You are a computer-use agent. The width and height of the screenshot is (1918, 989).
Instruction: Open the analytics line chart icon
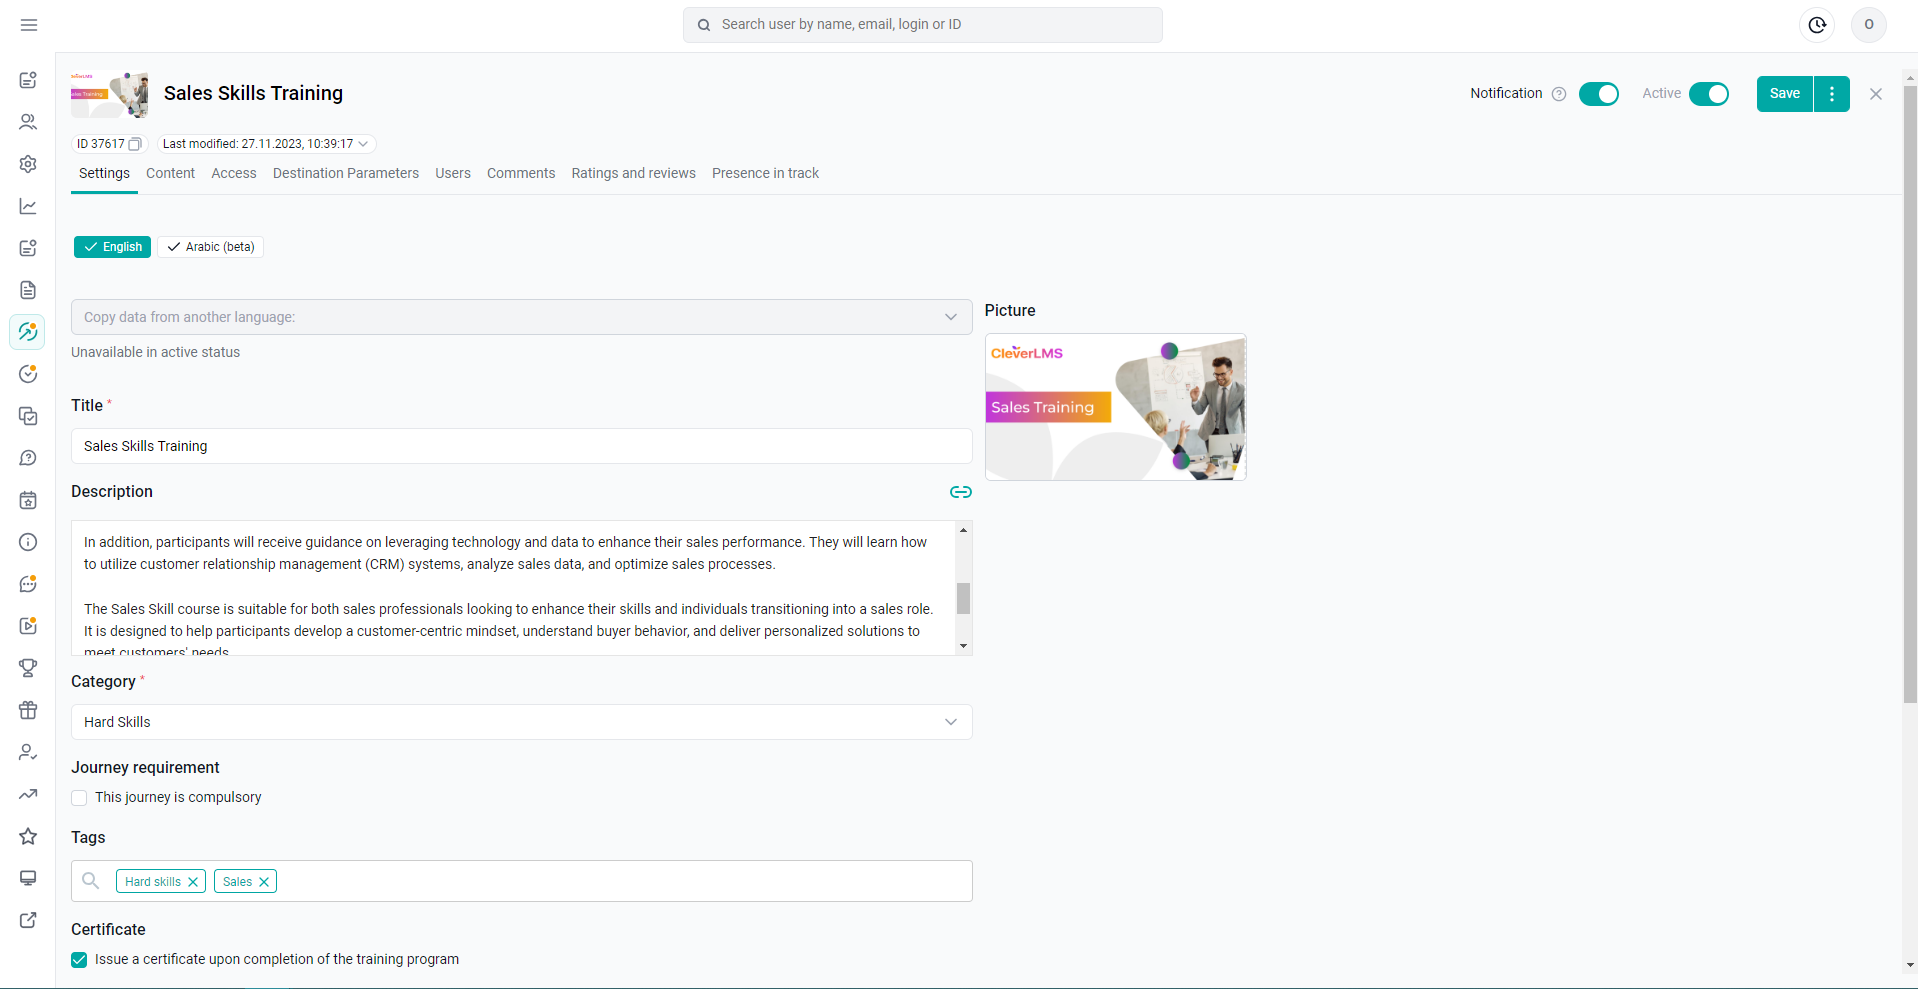[x=28, y=206]
